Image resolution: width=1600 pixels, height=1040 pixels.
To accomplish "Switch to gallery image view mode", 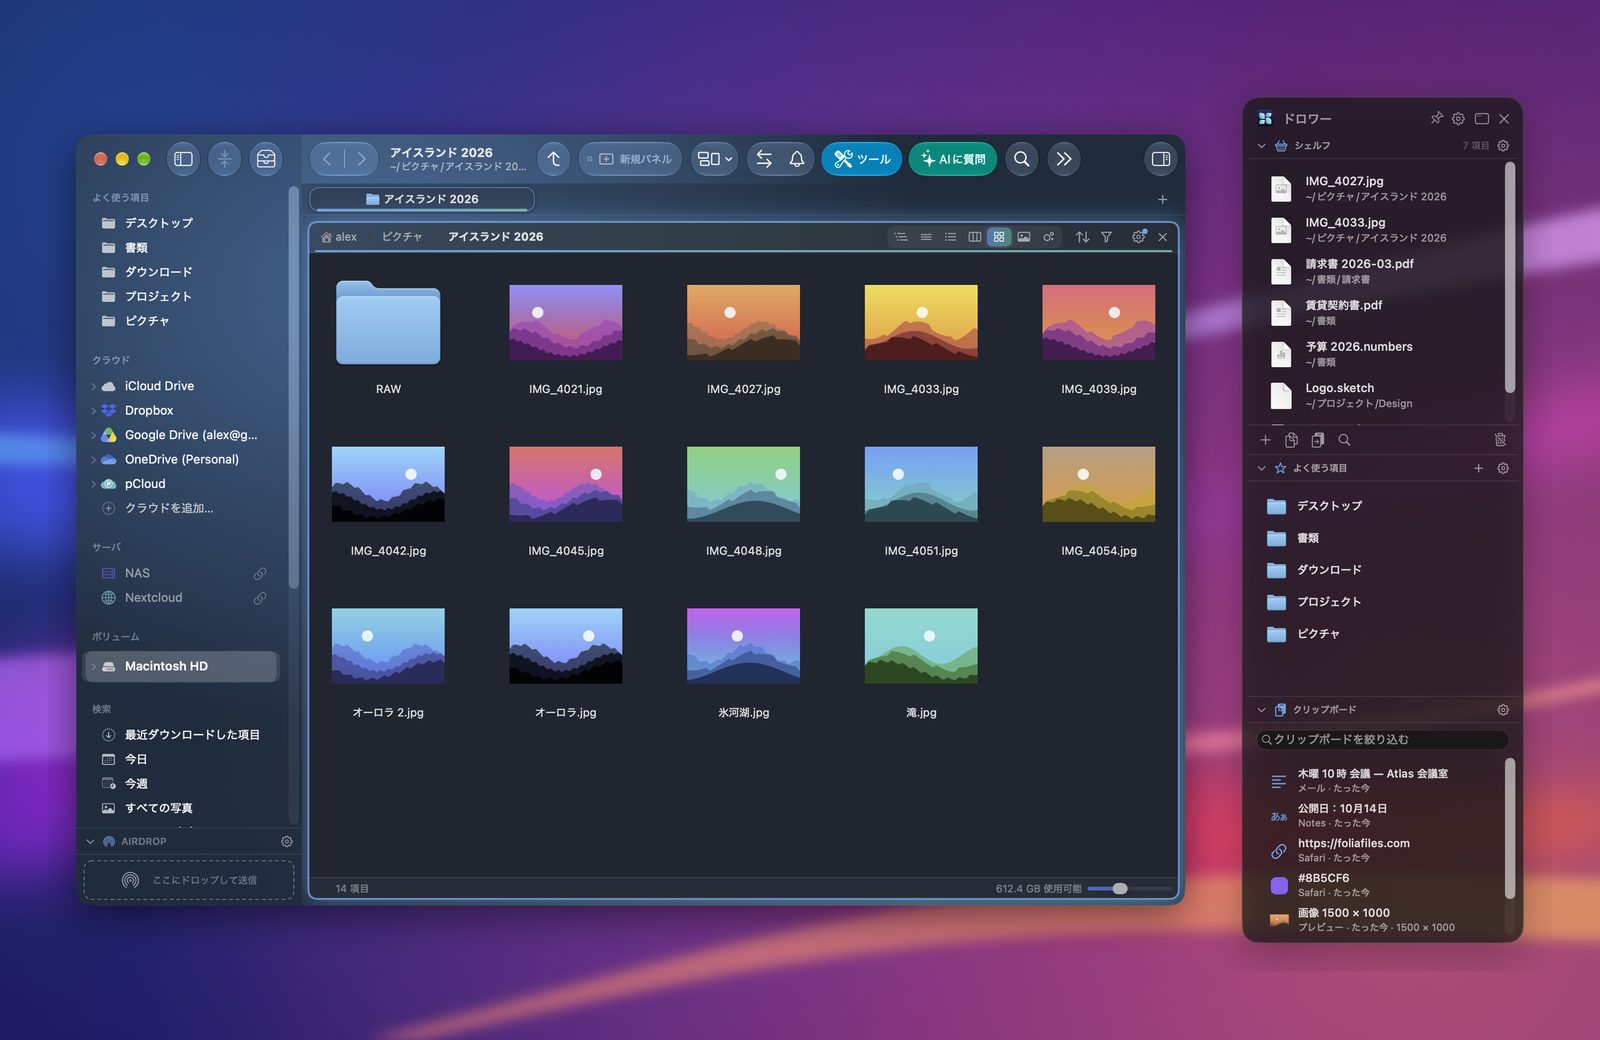I will pyautogui.click(x=1024, y=237).
